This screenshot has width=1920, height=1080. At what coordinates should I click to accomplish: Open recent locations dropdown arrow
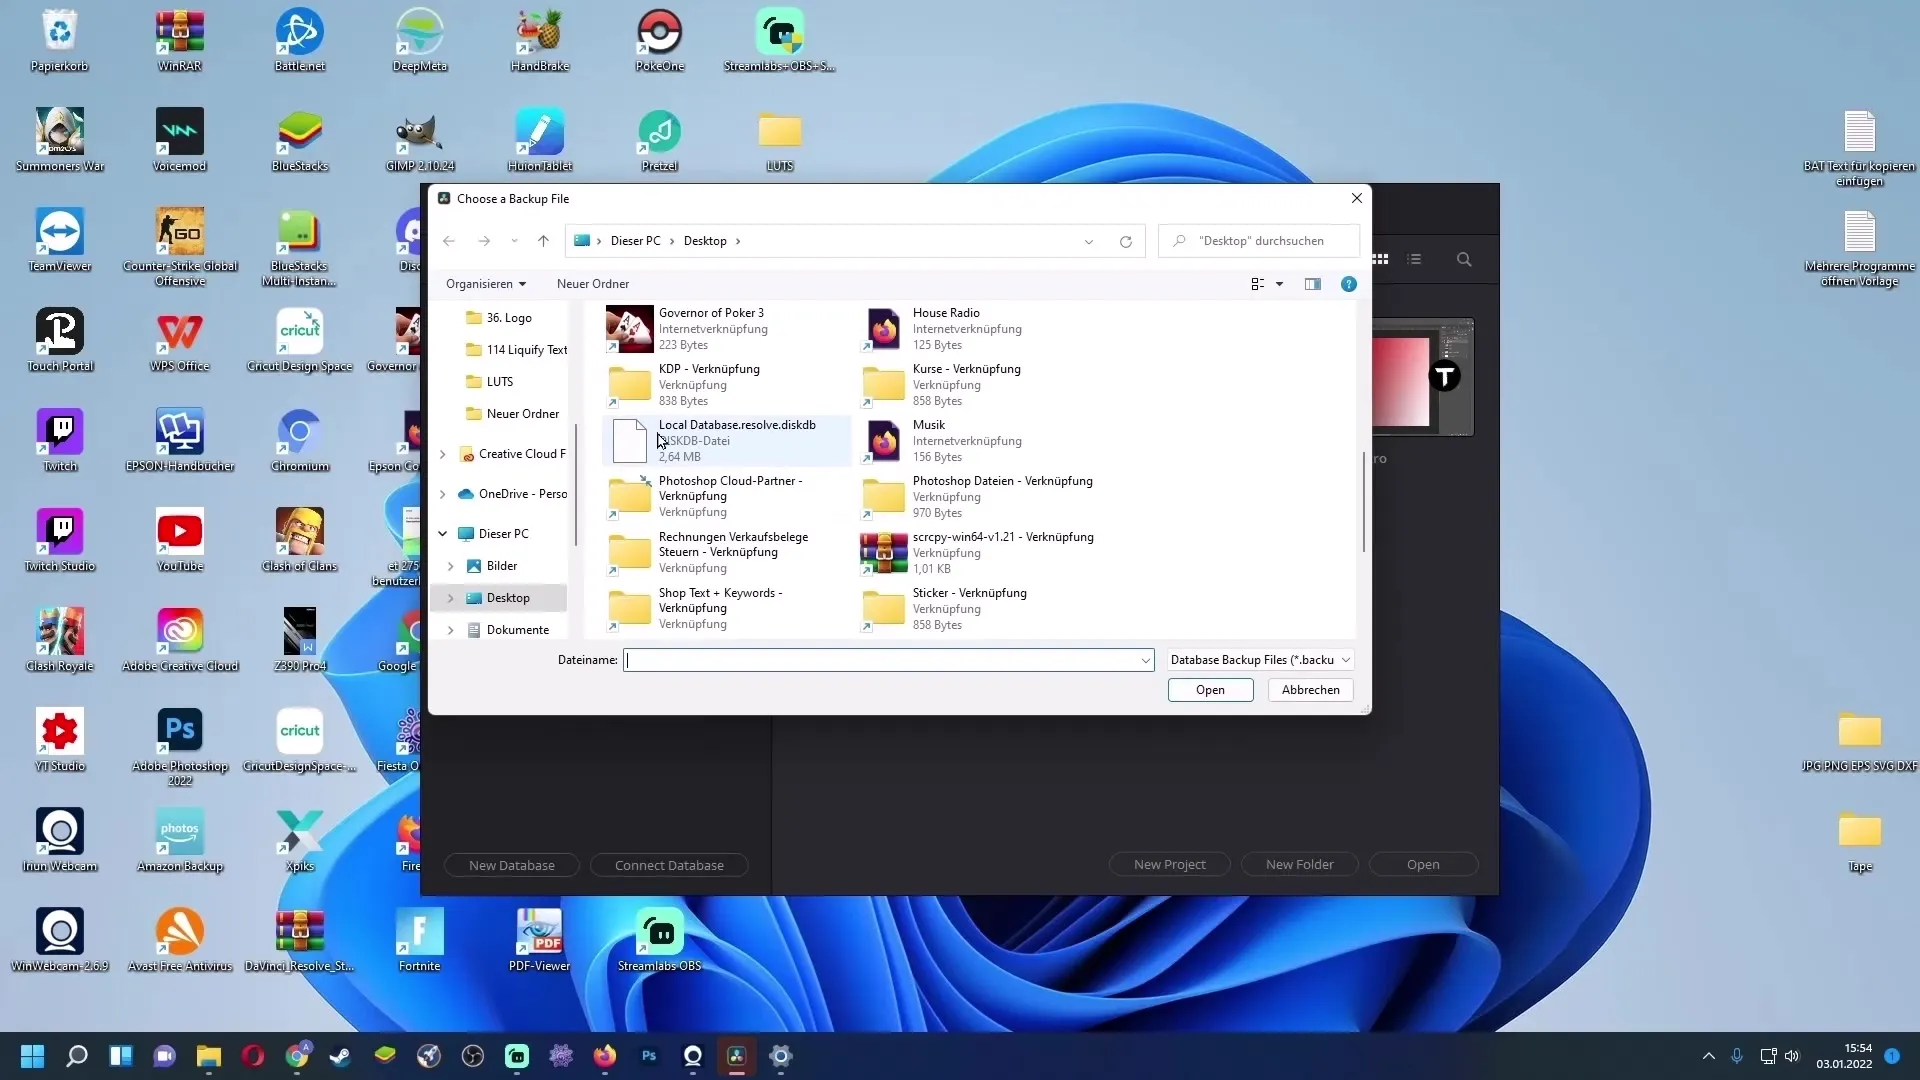coord(514,241)
